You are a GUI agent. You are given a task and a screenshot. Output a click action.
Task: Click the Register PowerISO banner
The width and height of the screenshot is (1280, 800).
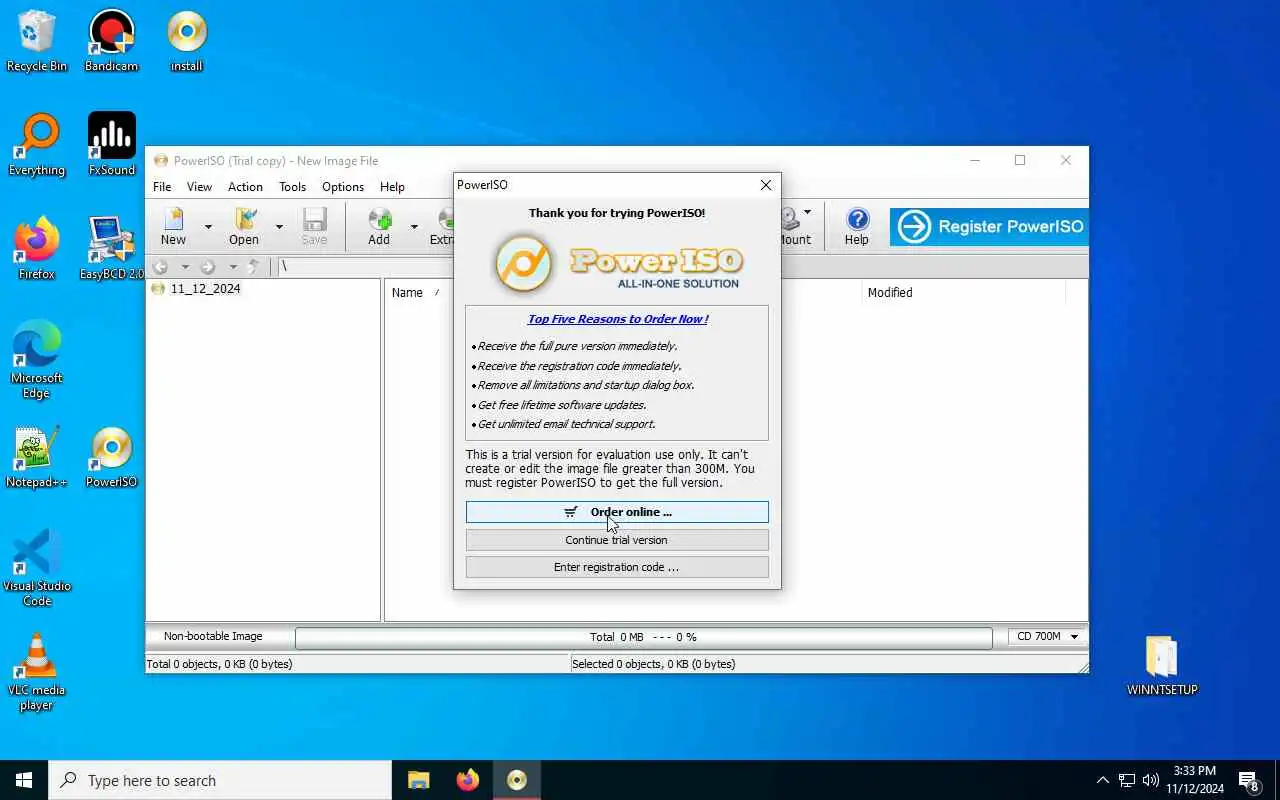tap(988, 227)
